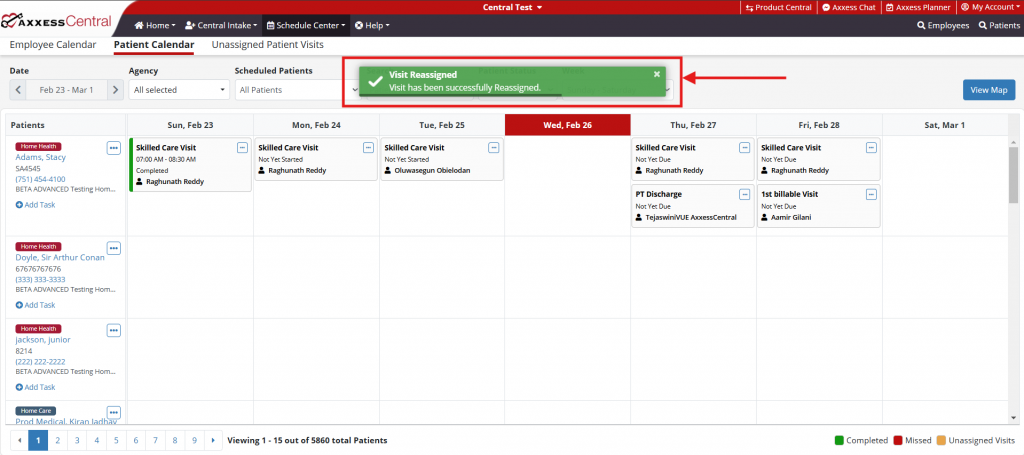1024x455 pixels.
Task: Open the Schedule Center menu
Action: [x=305, y=25]
